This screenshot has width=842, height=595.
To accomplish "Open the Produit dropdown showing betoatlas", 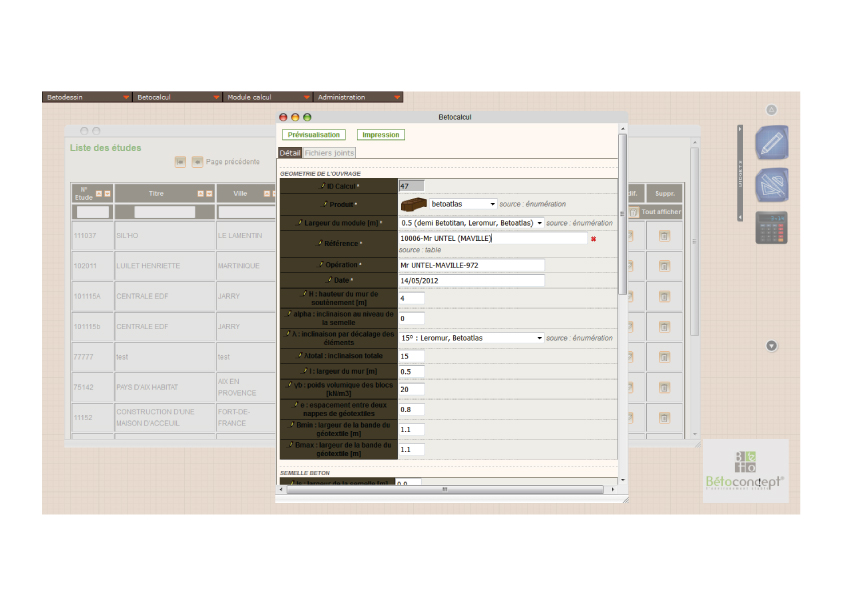I will (x=463, y=204).
